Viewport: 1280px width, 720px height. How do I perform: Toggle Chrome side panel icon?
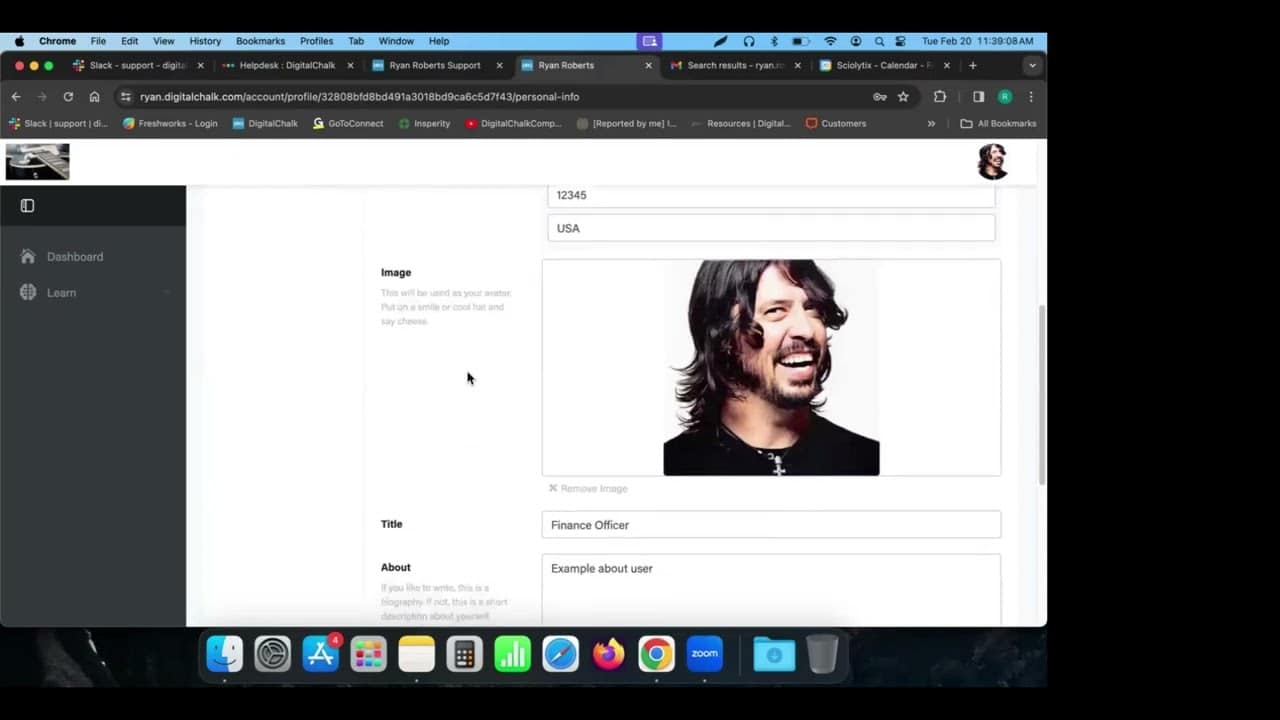tap(978, 97)
